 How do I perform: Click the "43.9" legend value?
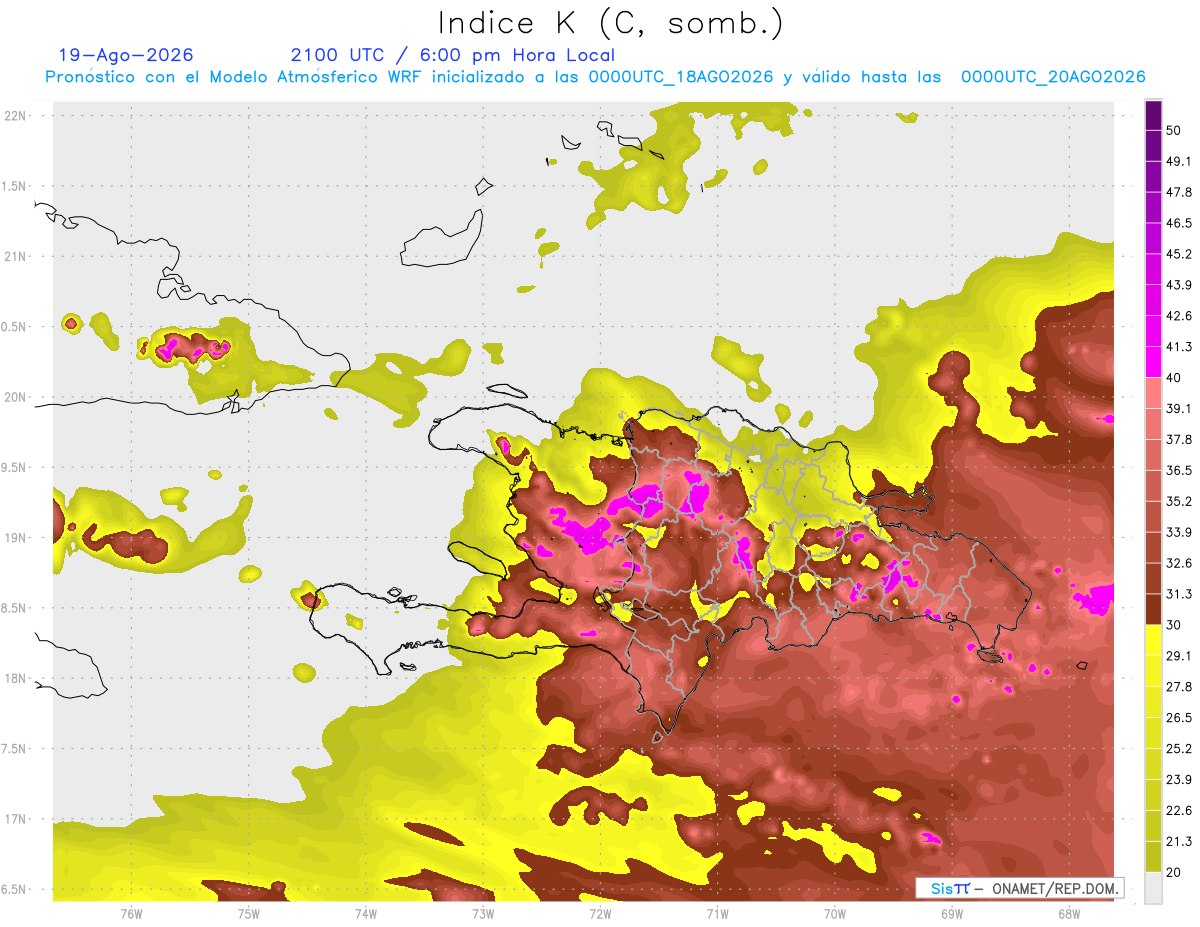point(1179,285)
